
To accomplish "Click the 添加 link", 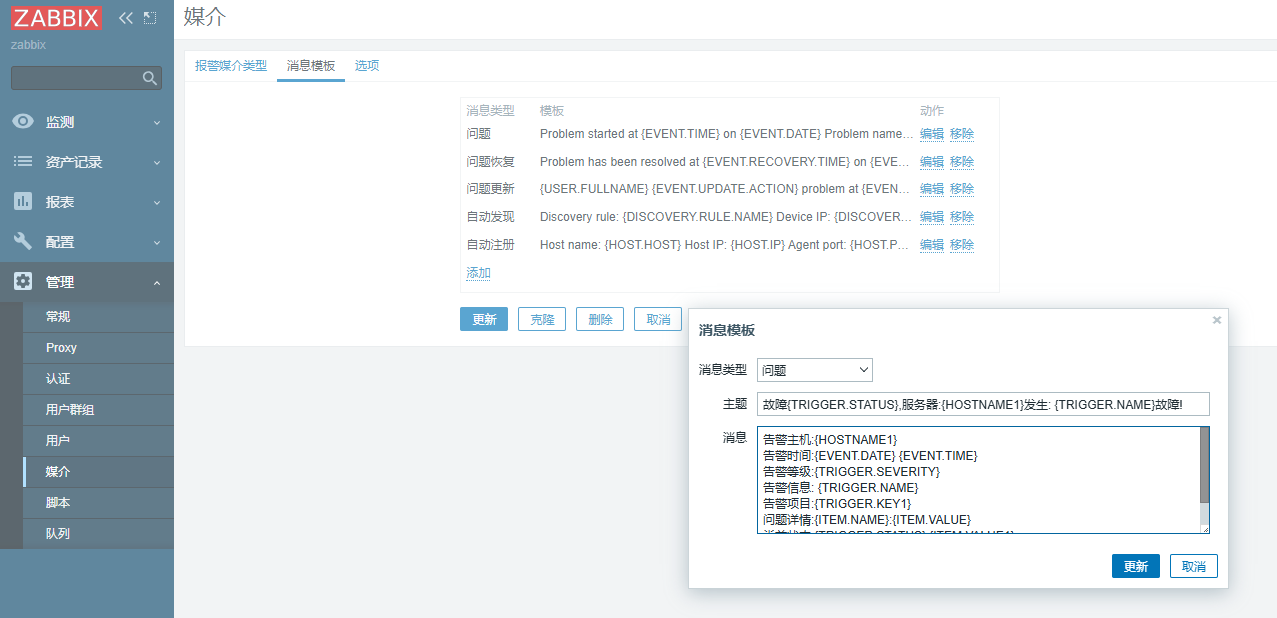I will 478,273.
